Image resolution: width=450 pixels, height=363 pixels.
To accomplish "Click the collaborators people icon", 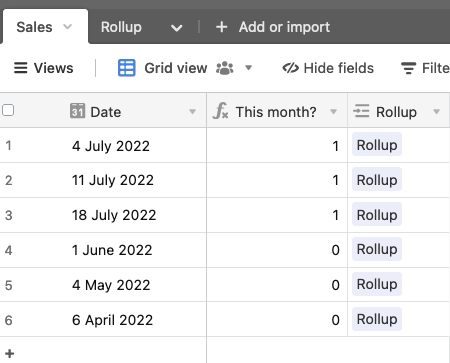I will click(225, 68).
